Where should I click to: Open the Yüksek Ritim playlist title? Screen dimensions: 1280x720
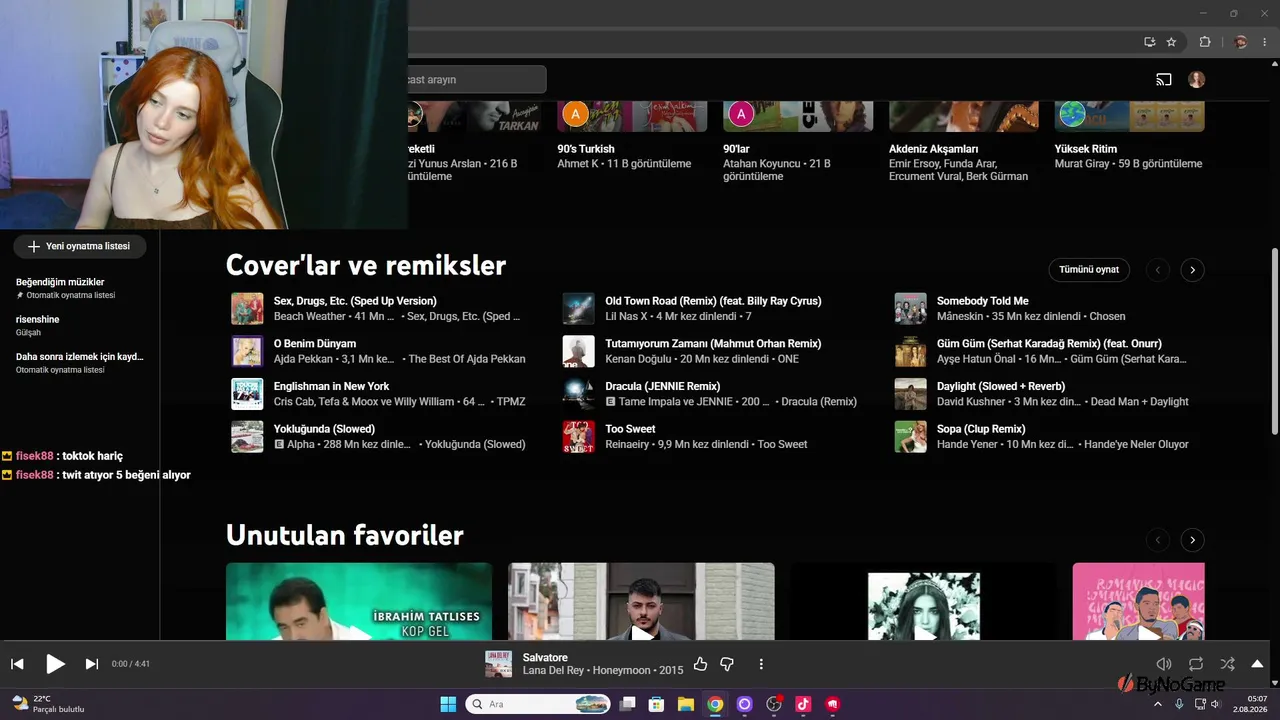[1086, 149]
